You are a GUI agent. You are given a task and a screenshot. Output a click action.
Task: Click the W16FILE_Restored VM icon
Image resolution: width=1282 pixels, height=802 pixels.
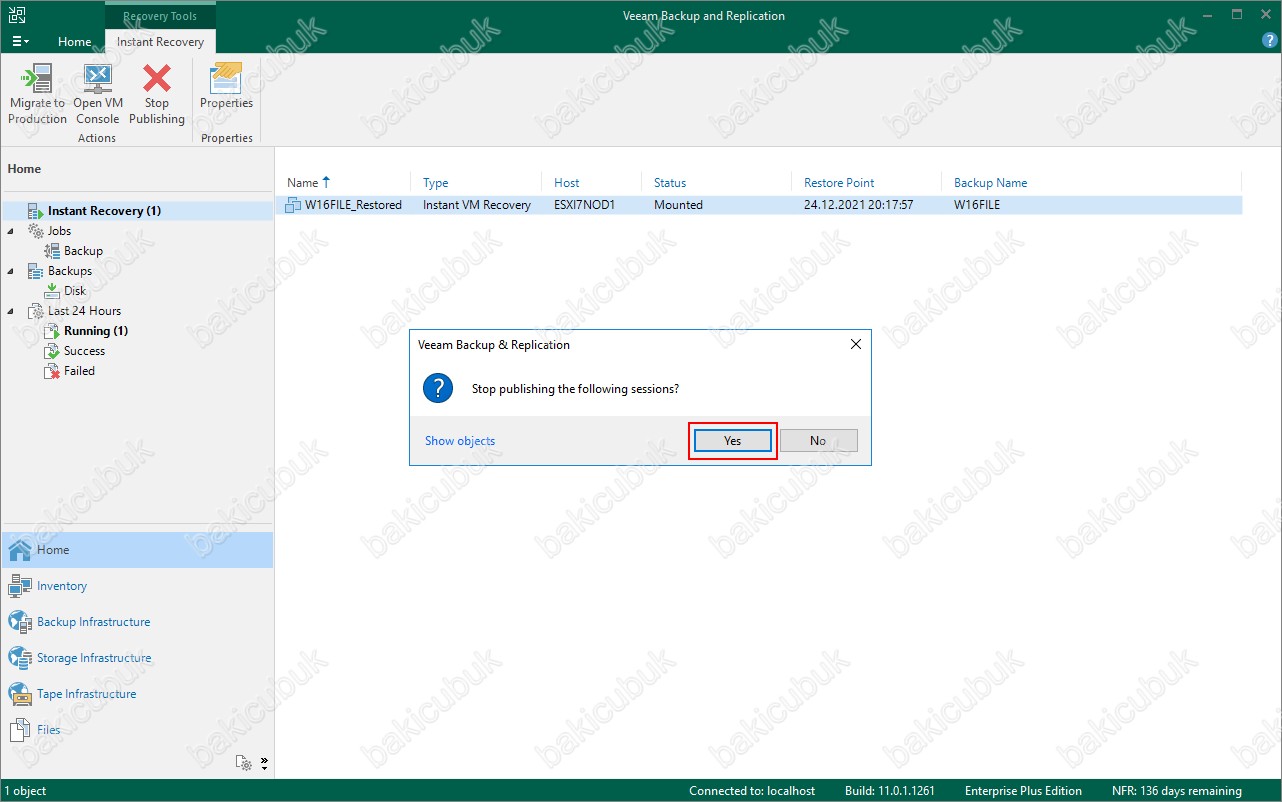293,205
